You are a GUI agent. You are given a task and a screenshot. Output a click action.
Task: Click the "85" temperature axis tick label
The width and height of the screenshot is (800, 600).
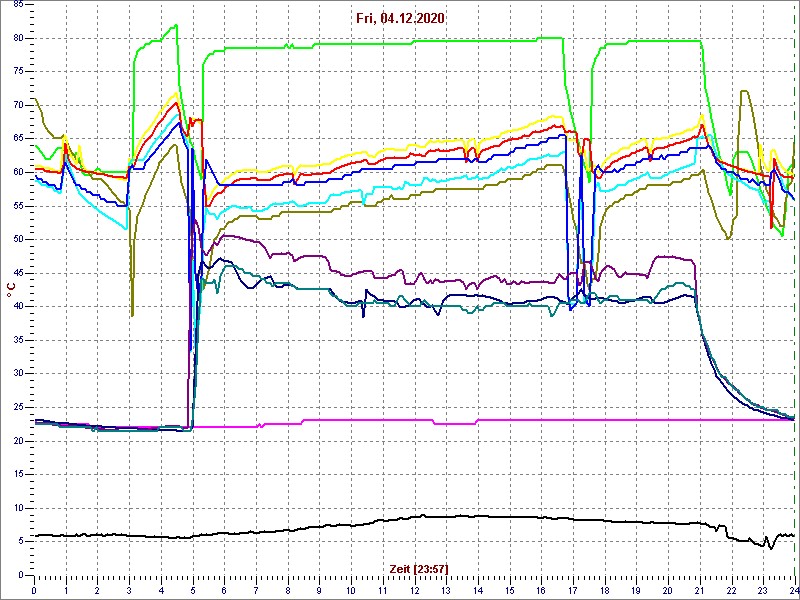[17, 5]
